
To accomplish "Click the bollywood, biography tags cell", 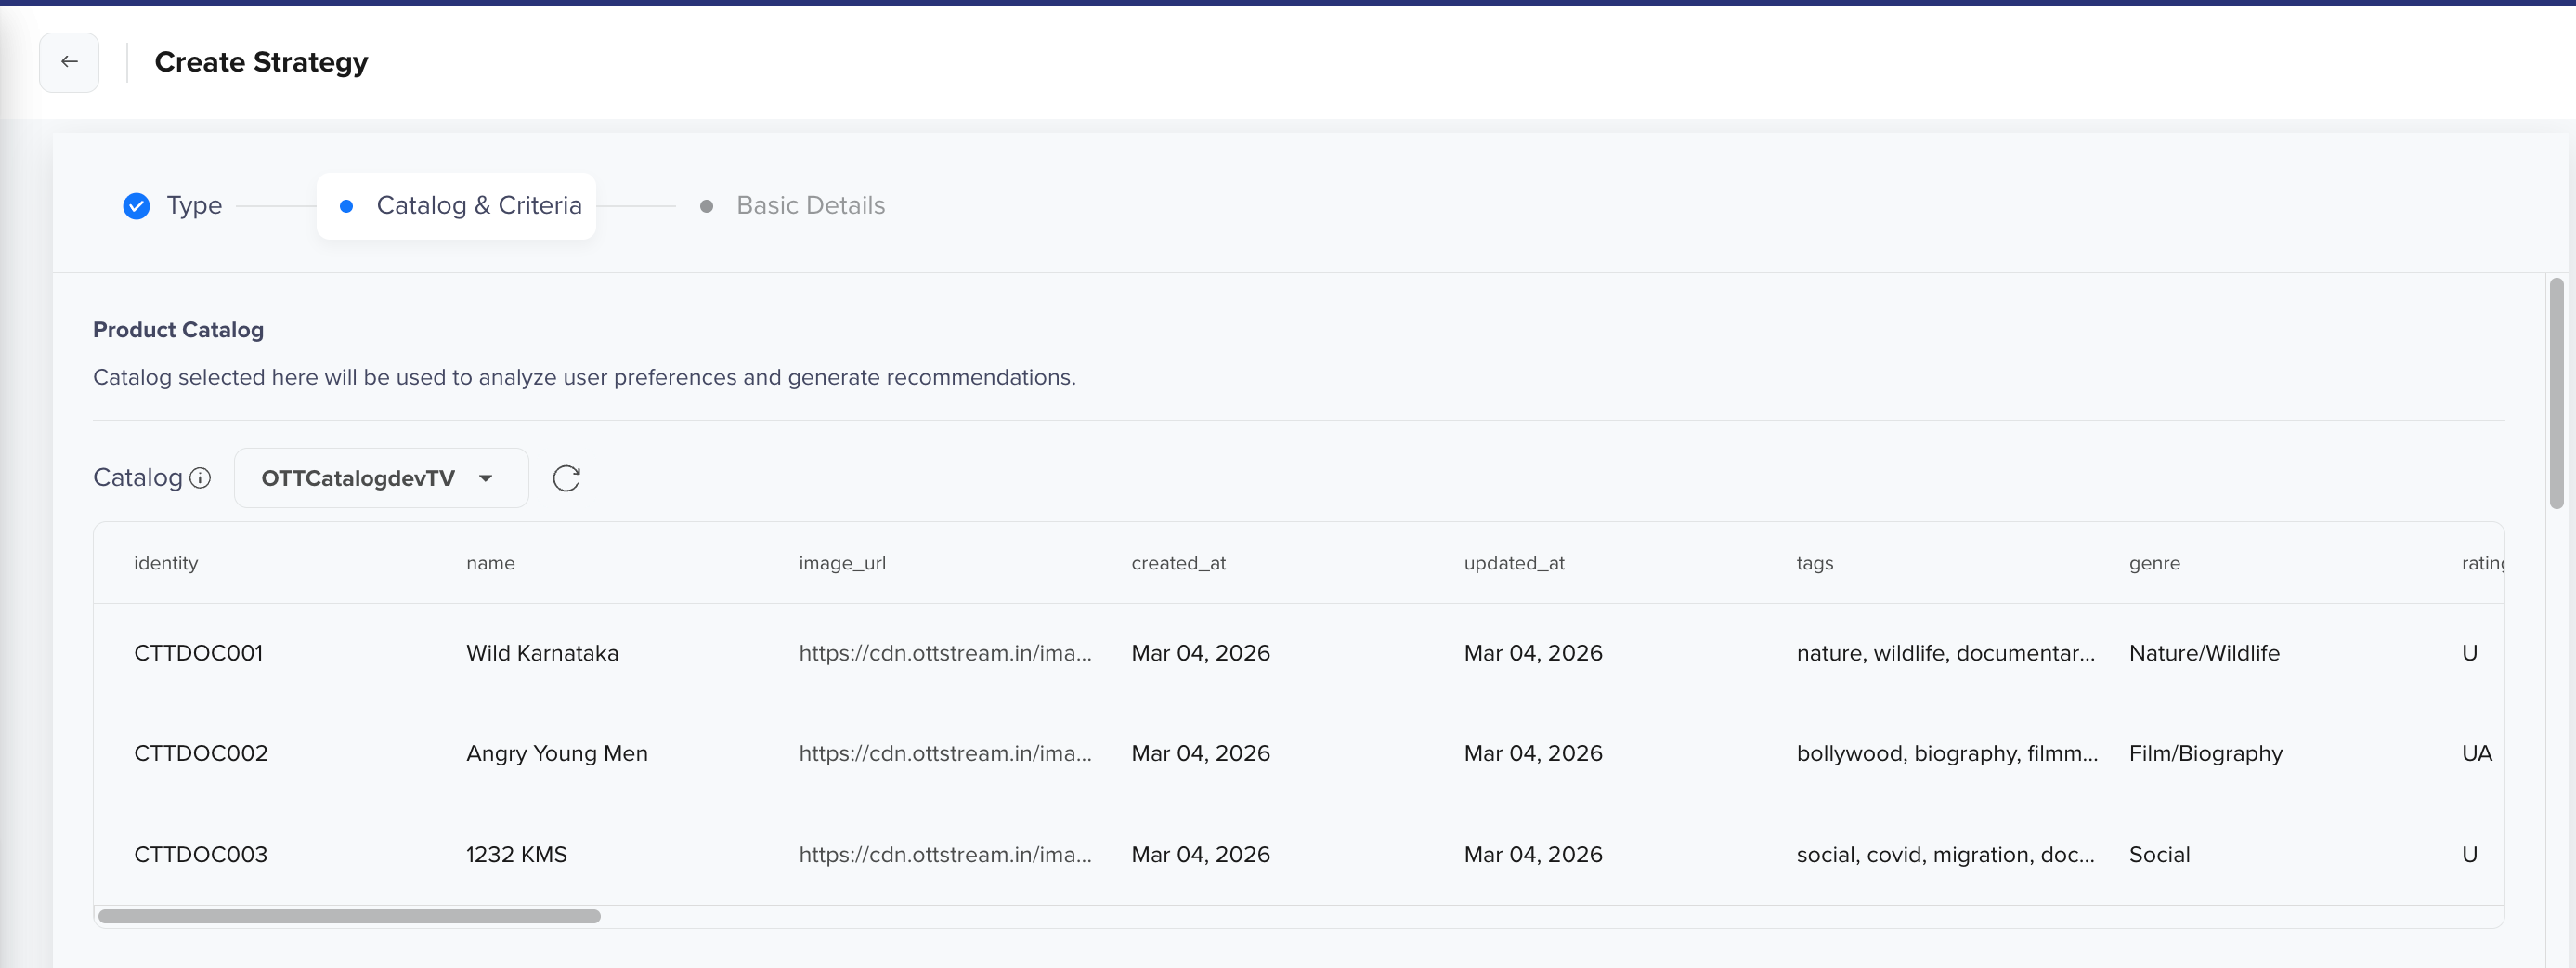I will 1947,753.
